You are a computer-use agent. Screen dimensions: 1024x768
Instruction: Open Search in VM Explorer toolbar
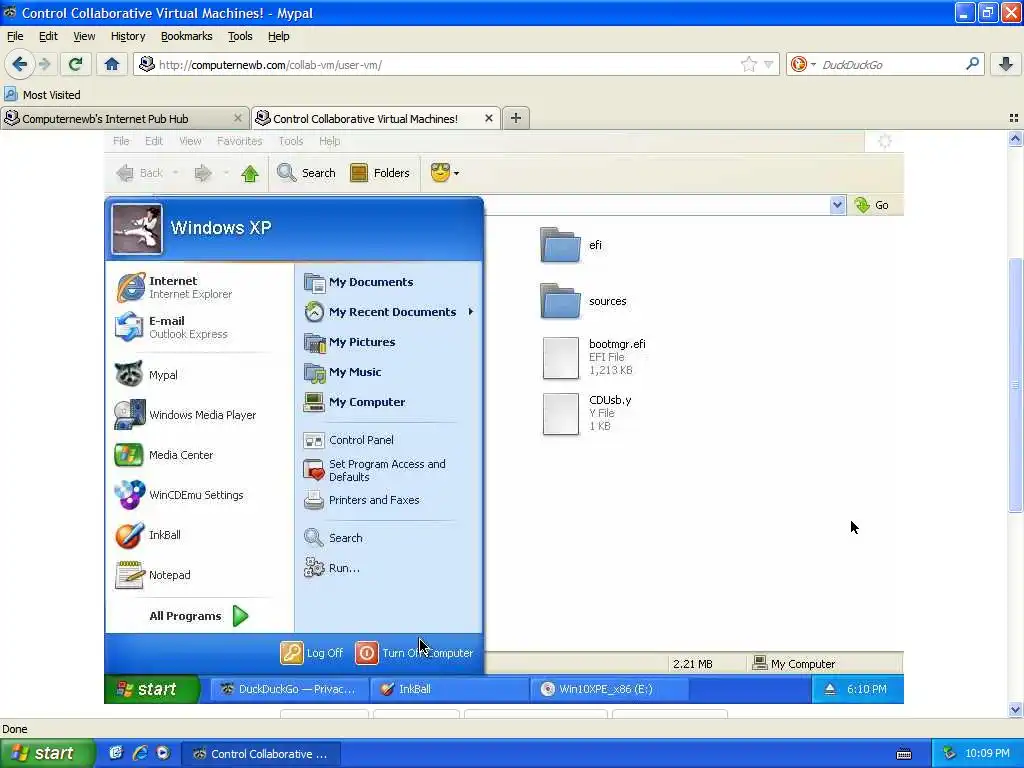click(306, 173)
